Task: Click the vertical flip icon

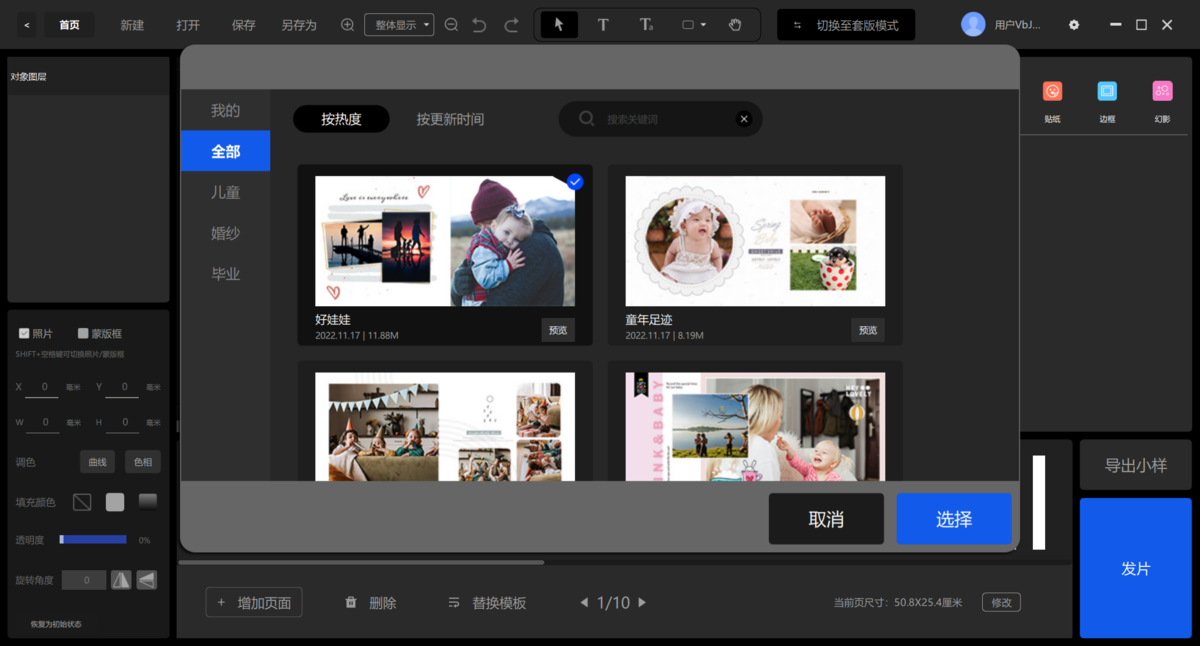Action: point(147,580)
